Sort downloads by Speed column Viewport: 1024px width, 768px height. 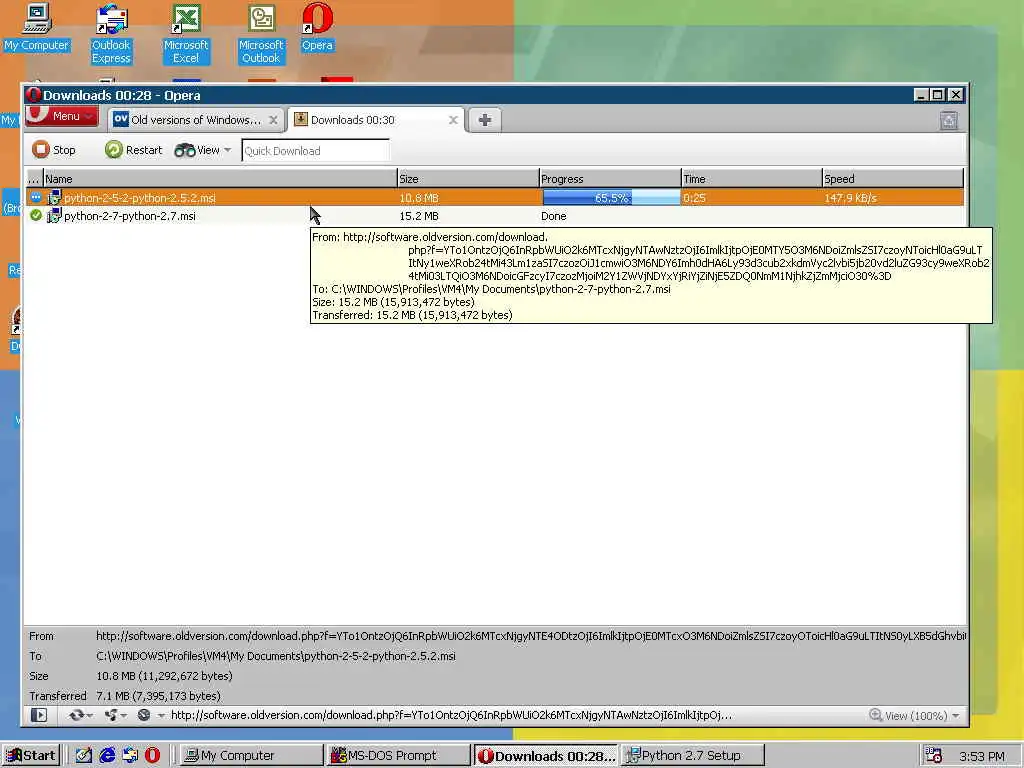893,179
